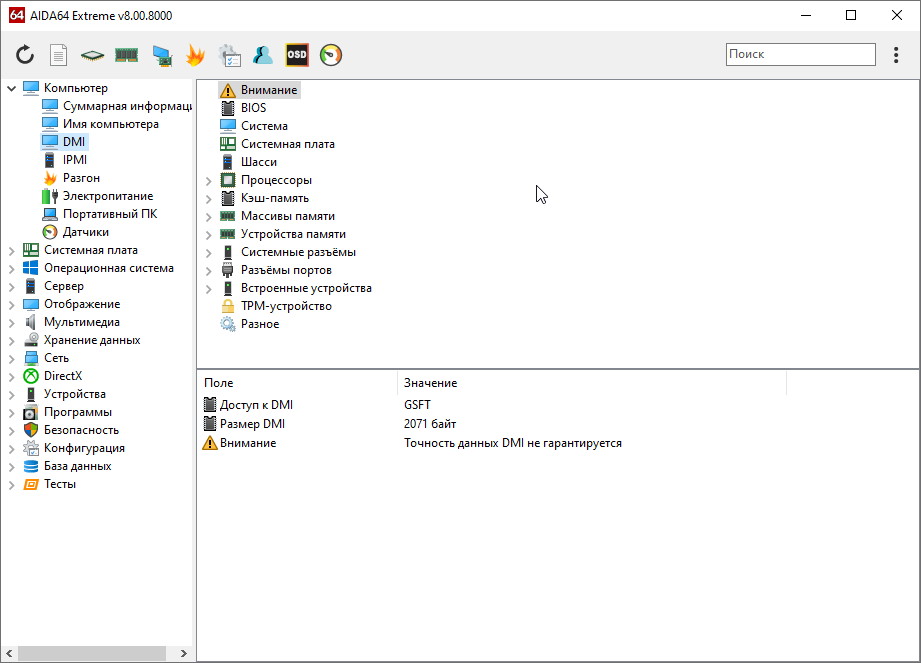Click the gauge sensor toolbar icon

[x=331, y=55]
